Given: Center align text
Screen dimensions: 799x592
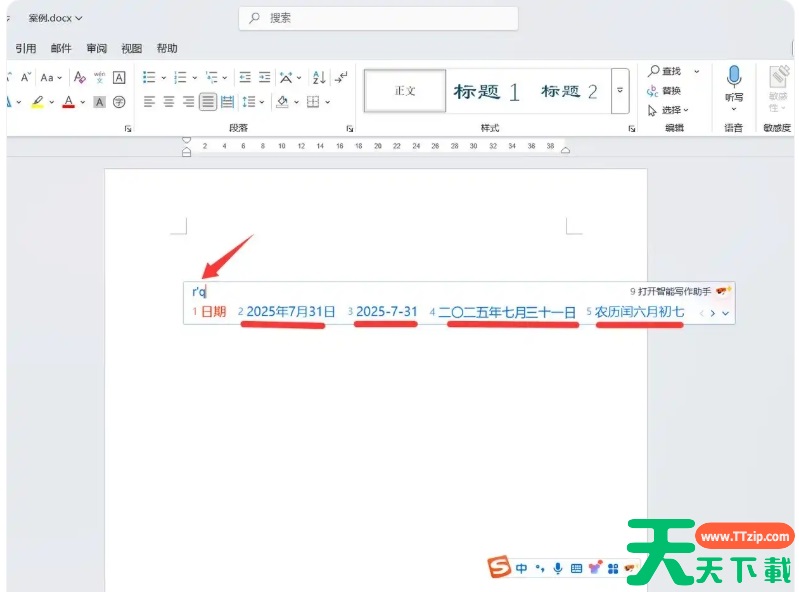Looking at the screenshot, I should pyautogui.click(x=169, y=102).
